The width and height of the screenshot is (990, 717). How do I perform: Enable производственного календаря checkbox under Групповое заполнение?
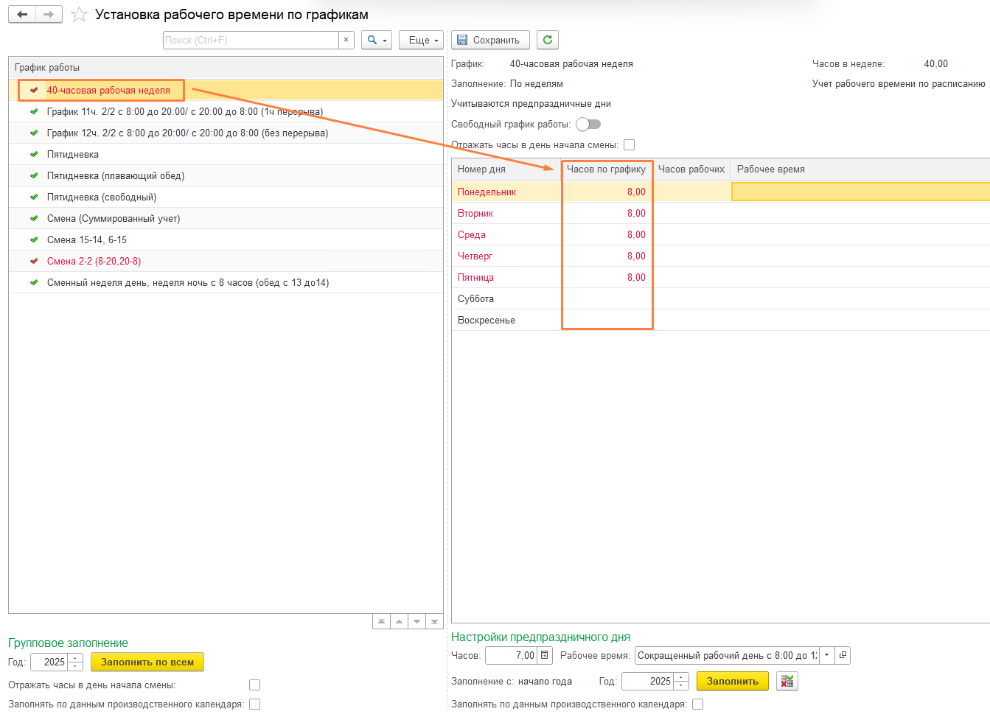pos(254,704)
